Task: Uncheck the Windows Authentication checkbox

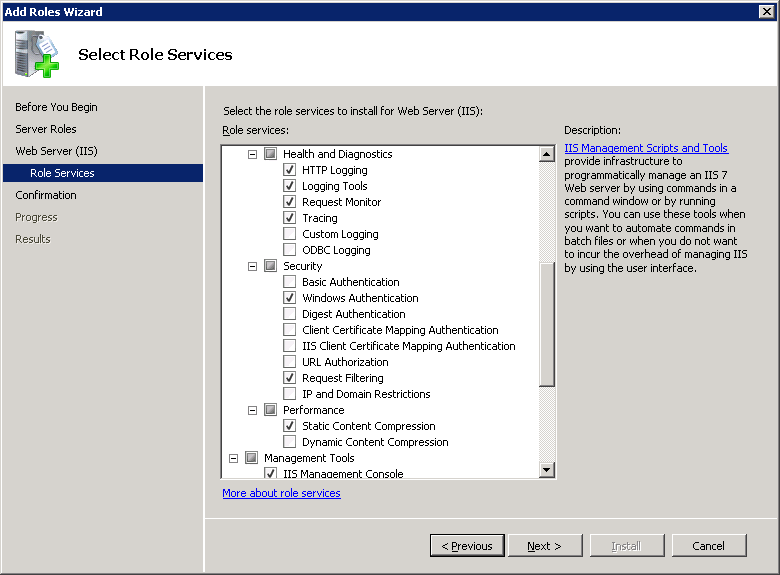Action: (290, 298)
